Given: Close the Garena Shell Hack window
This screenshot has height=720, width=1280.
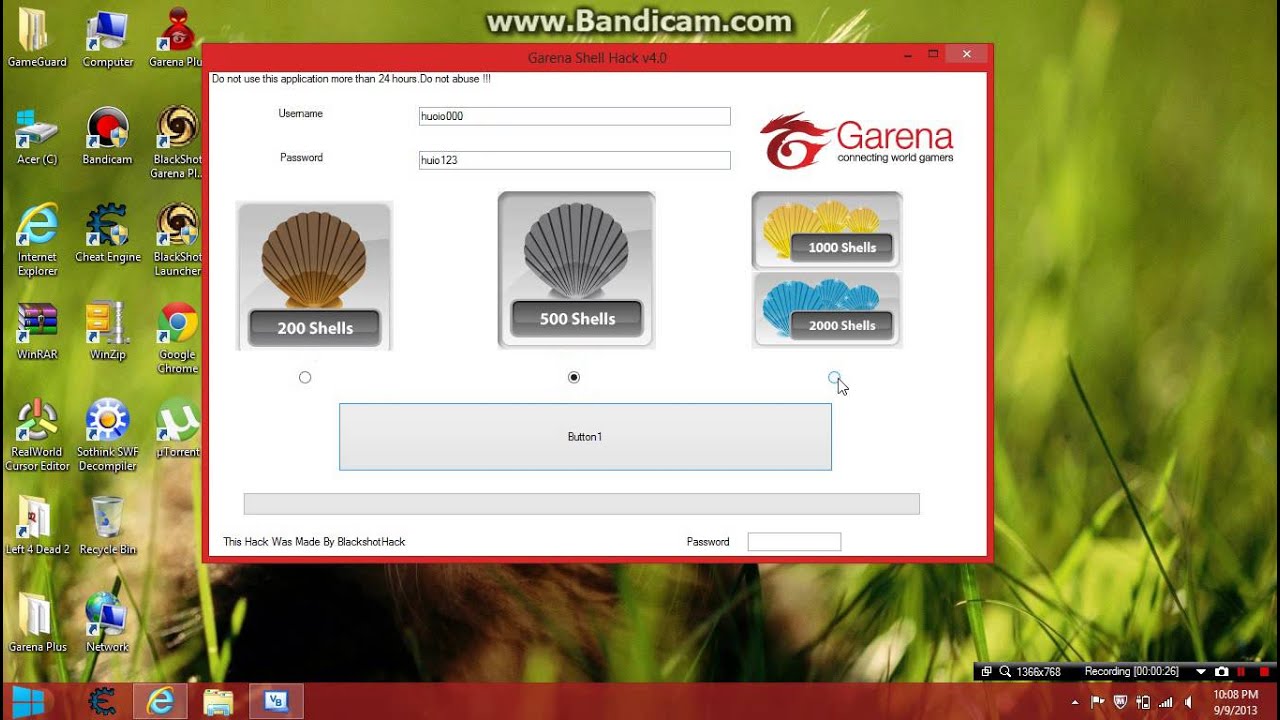Looking at the screenshot, I should coord(966,55).
